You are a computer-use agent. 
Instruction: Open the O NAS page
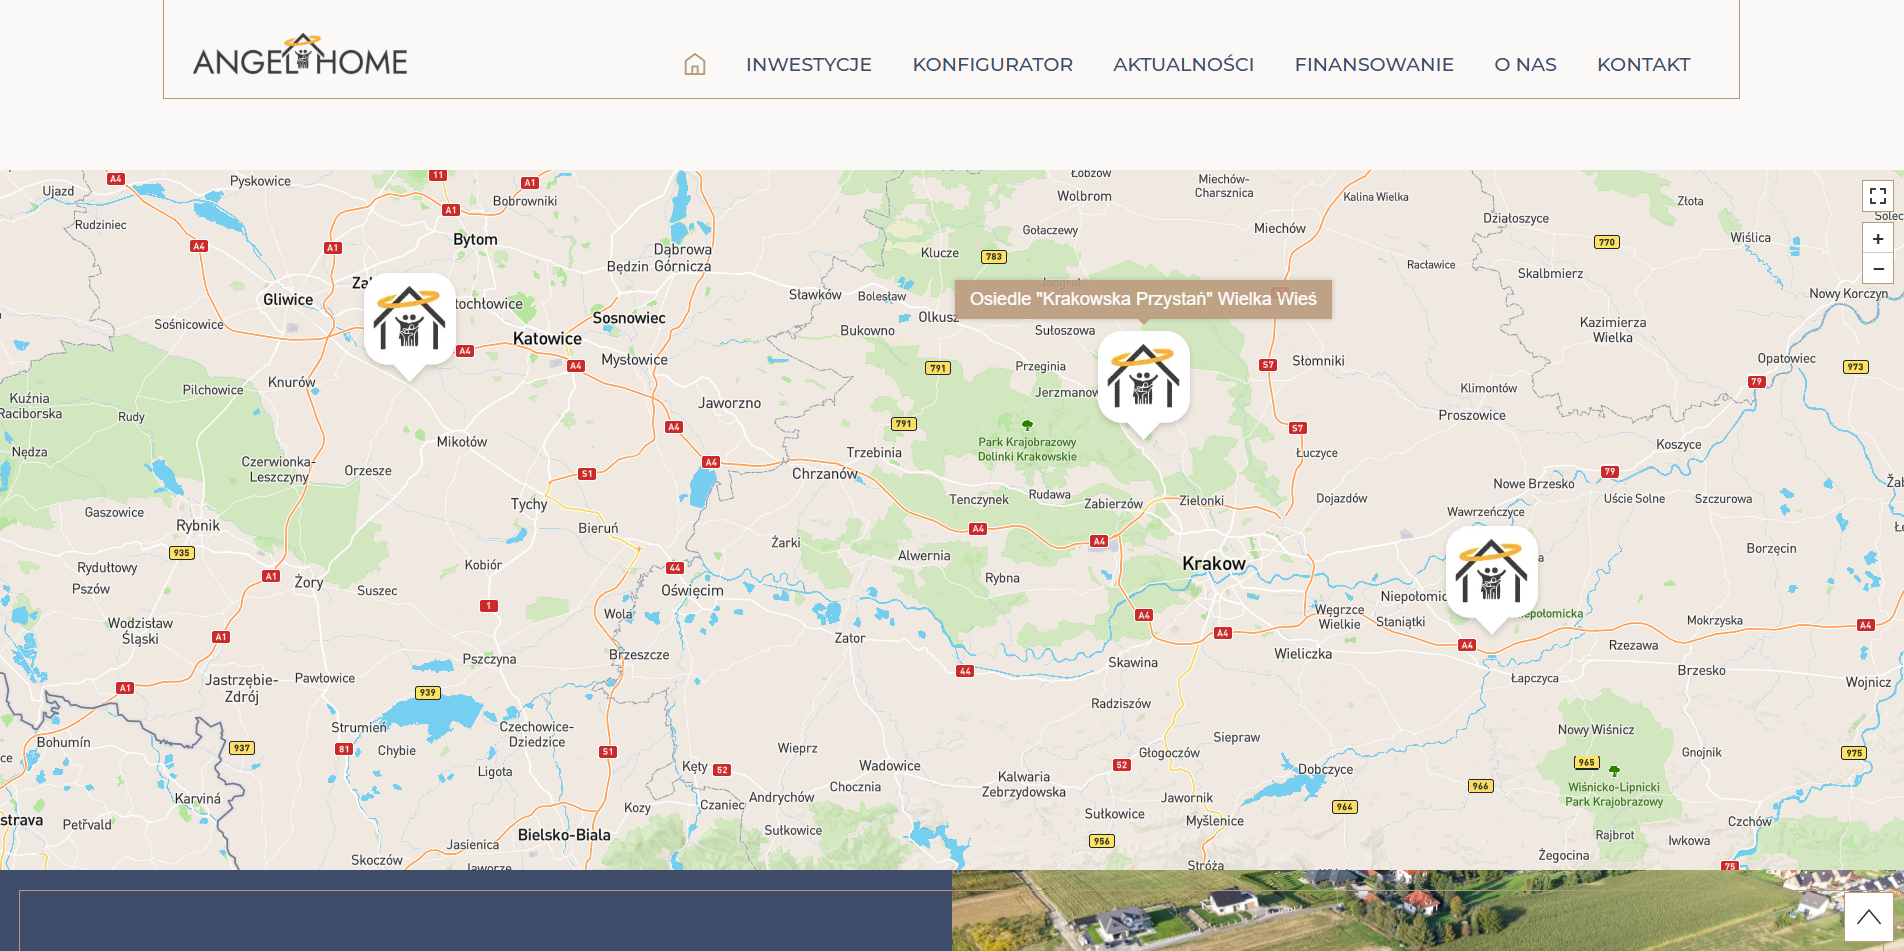click(x=1526, y=64)
